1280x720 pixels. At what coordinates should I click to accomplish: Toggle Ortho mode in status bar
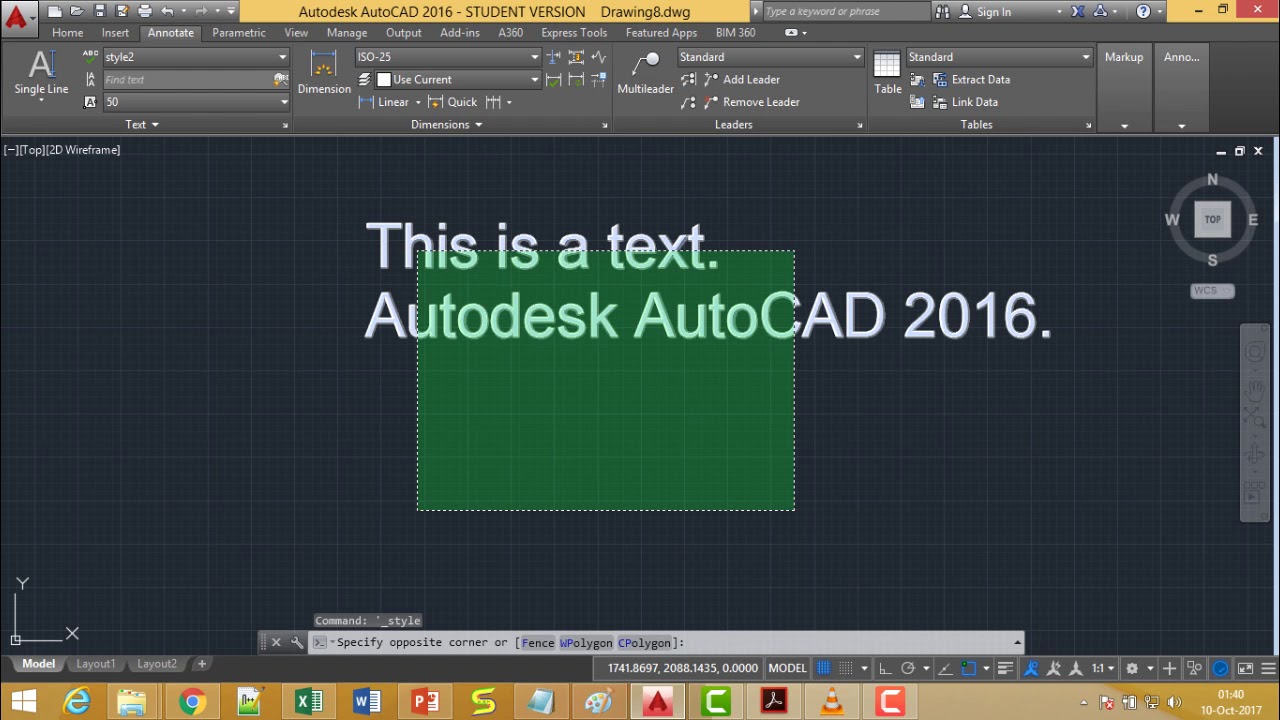(x=885, y=668)
